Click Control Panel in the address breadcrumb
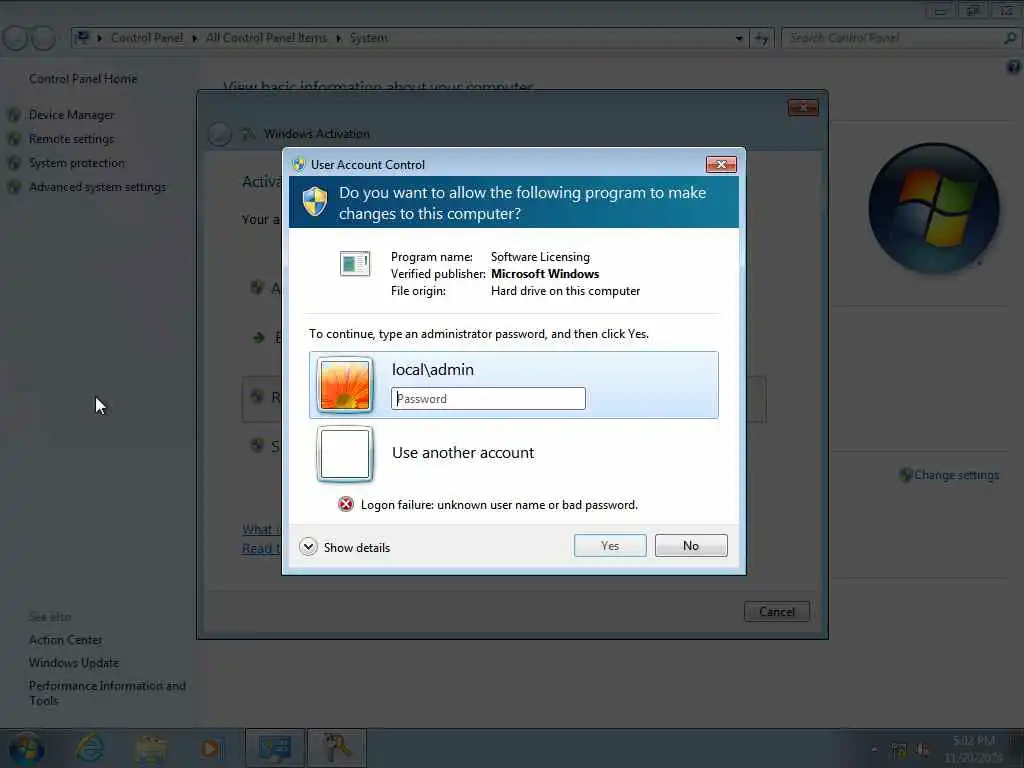This screenshot has width=1024, height=768. (x=147, y=38)
